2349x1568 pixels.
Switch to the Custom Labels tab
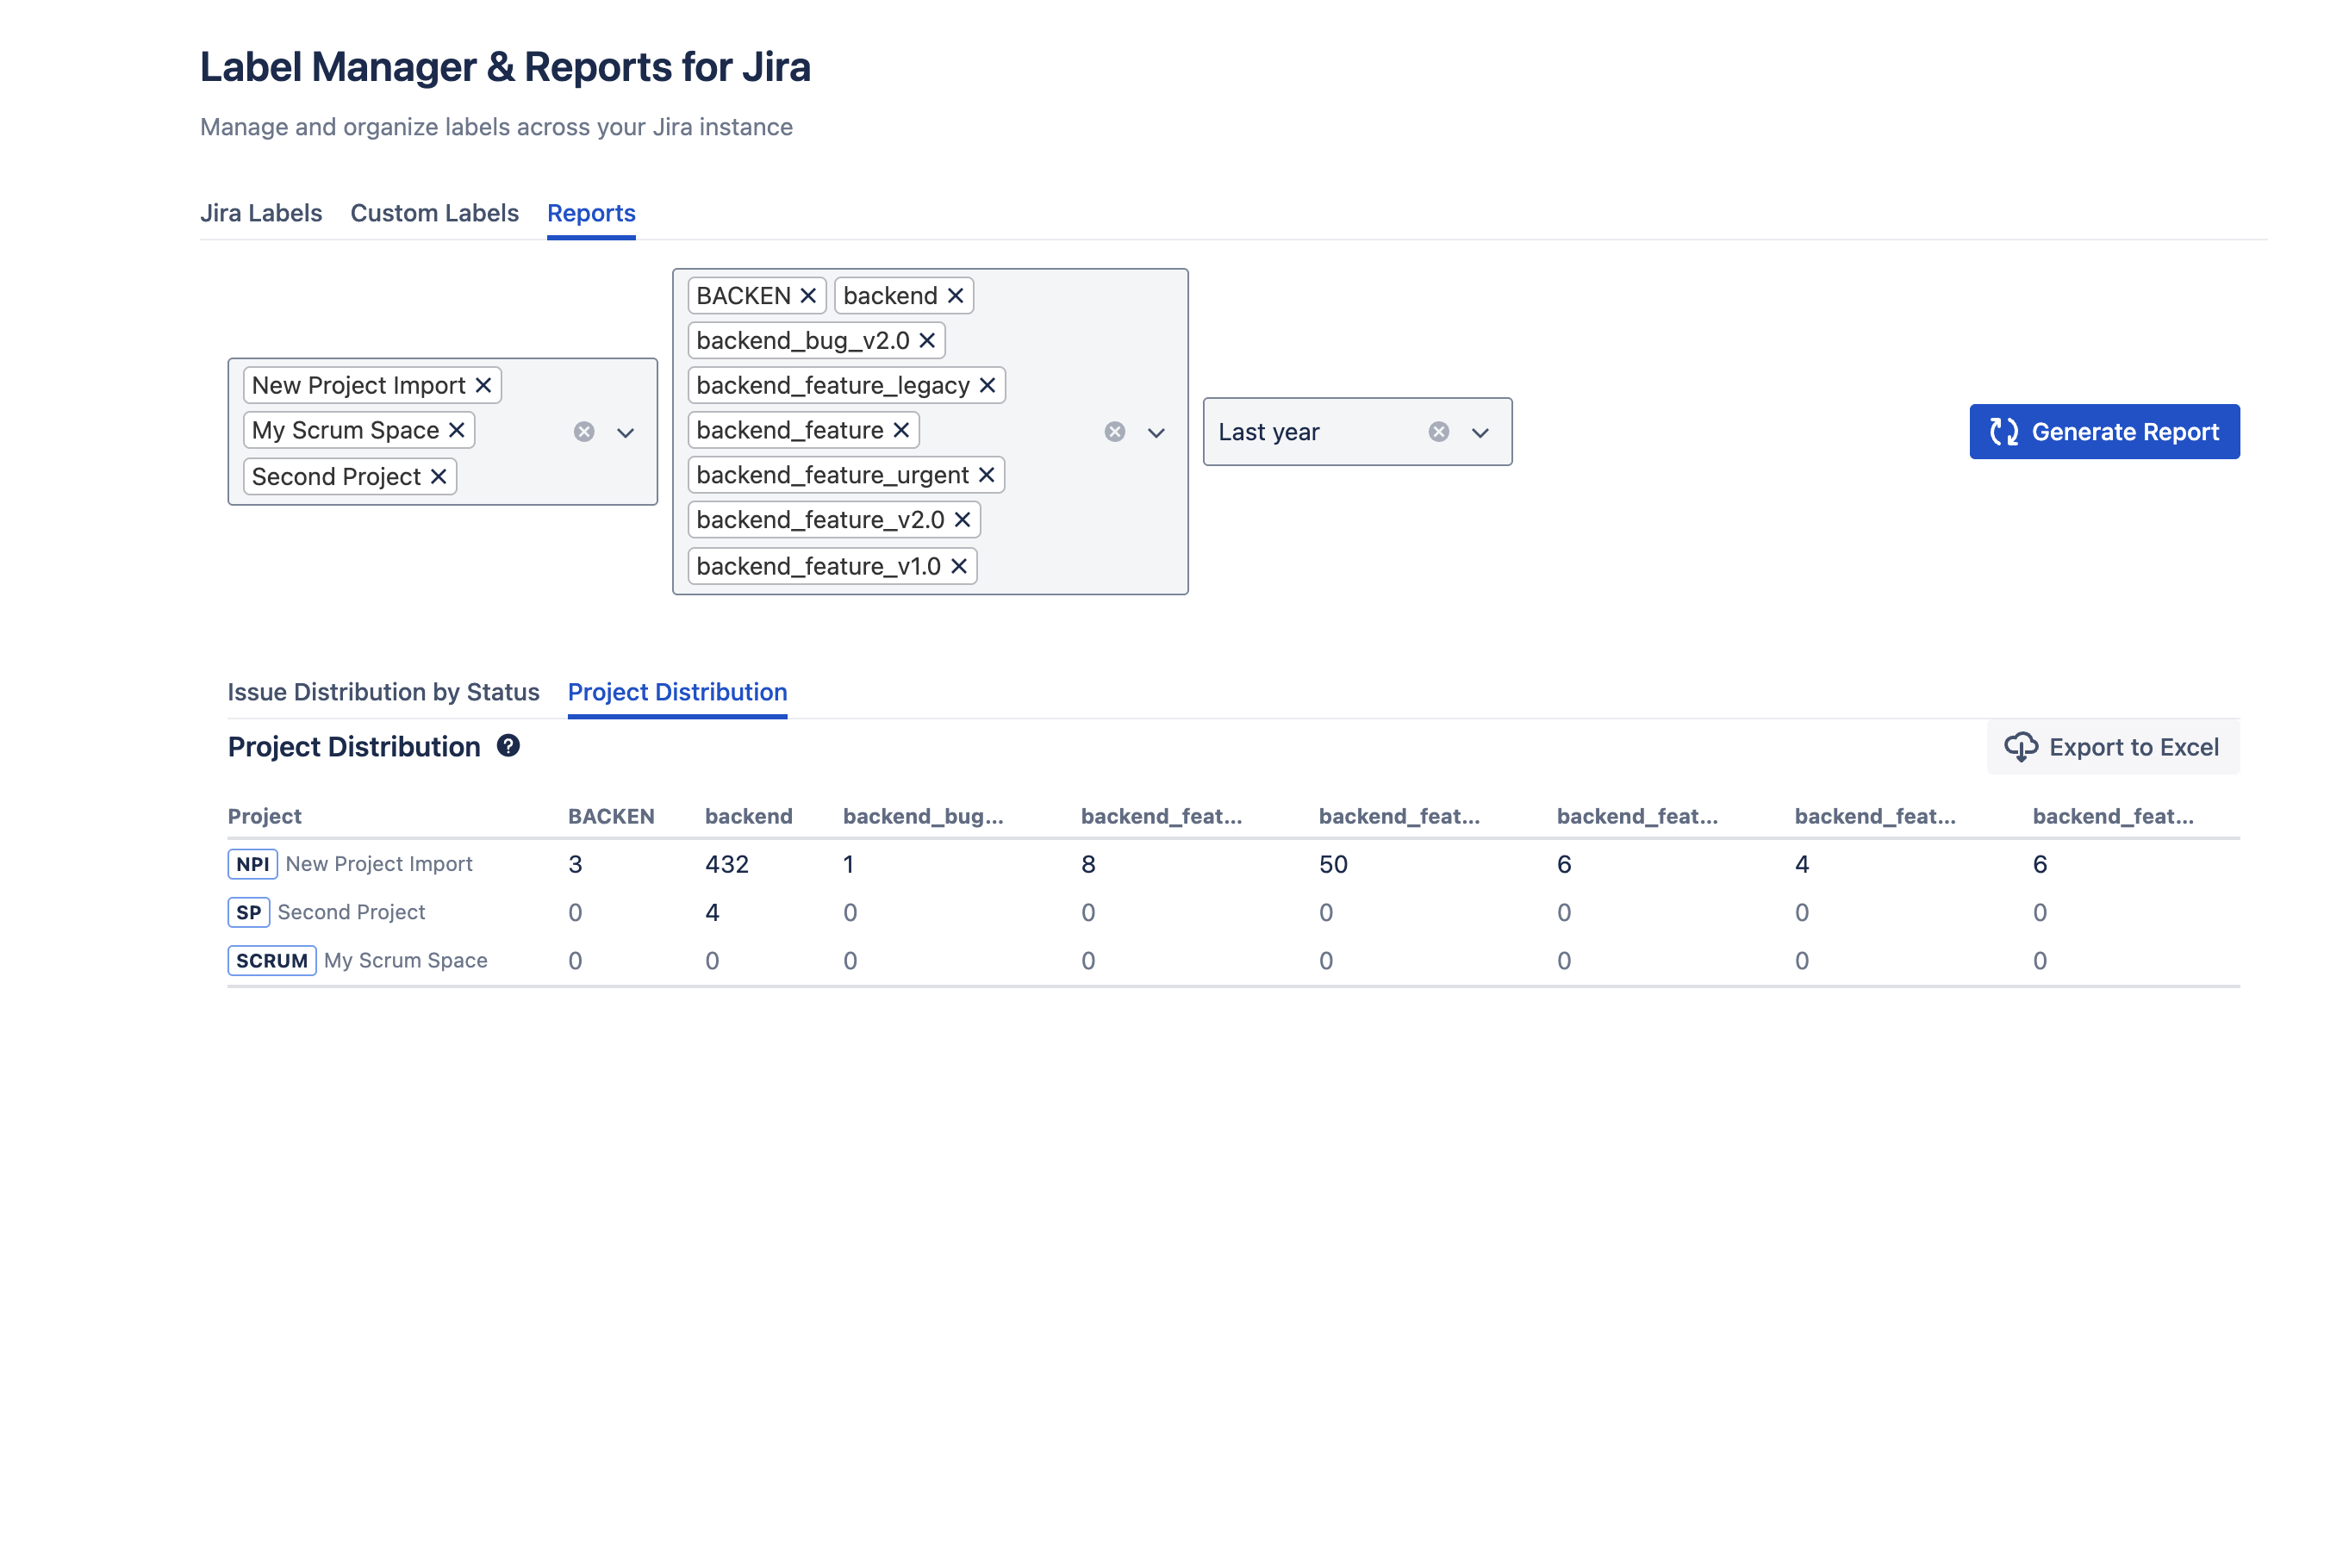(x=434, y=213)
